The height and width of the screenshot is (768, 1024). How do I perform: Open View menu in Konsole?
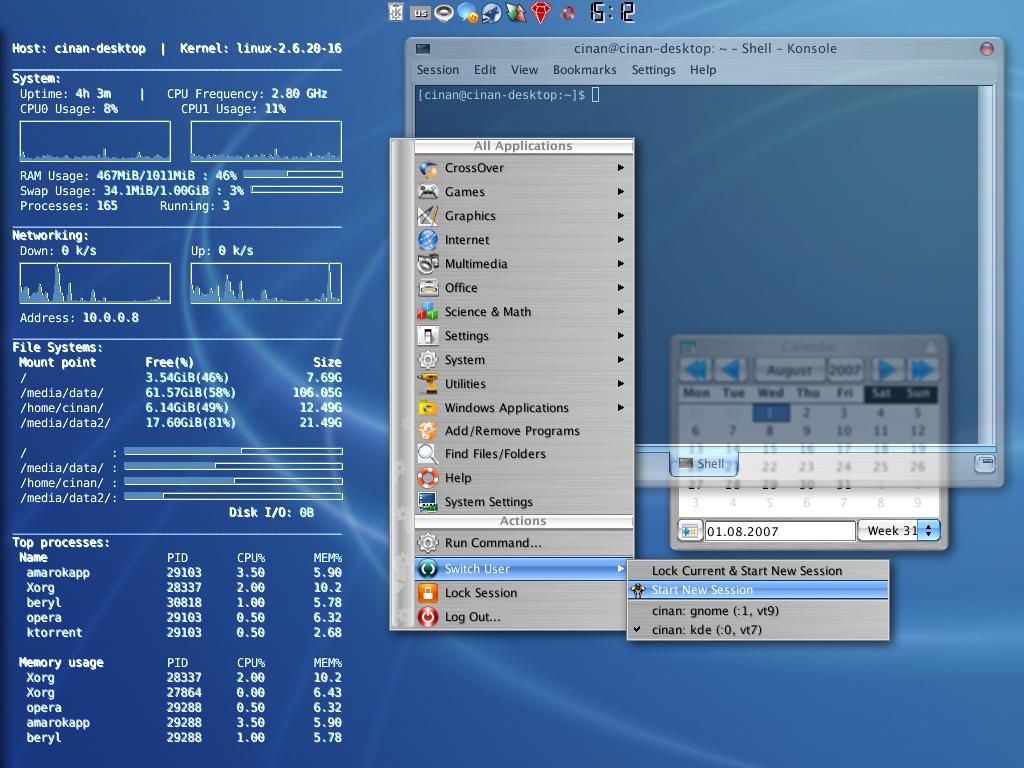click(524, 70)
